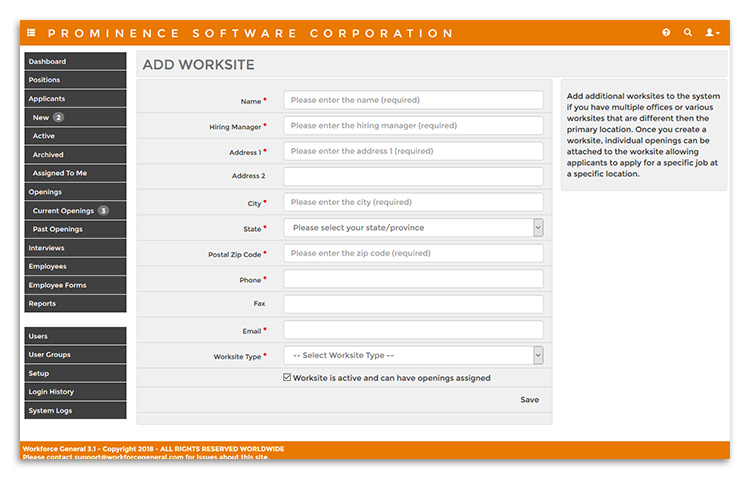Show Archived applicants
This screenshot has height=479, width=750.
coord(76,155)
